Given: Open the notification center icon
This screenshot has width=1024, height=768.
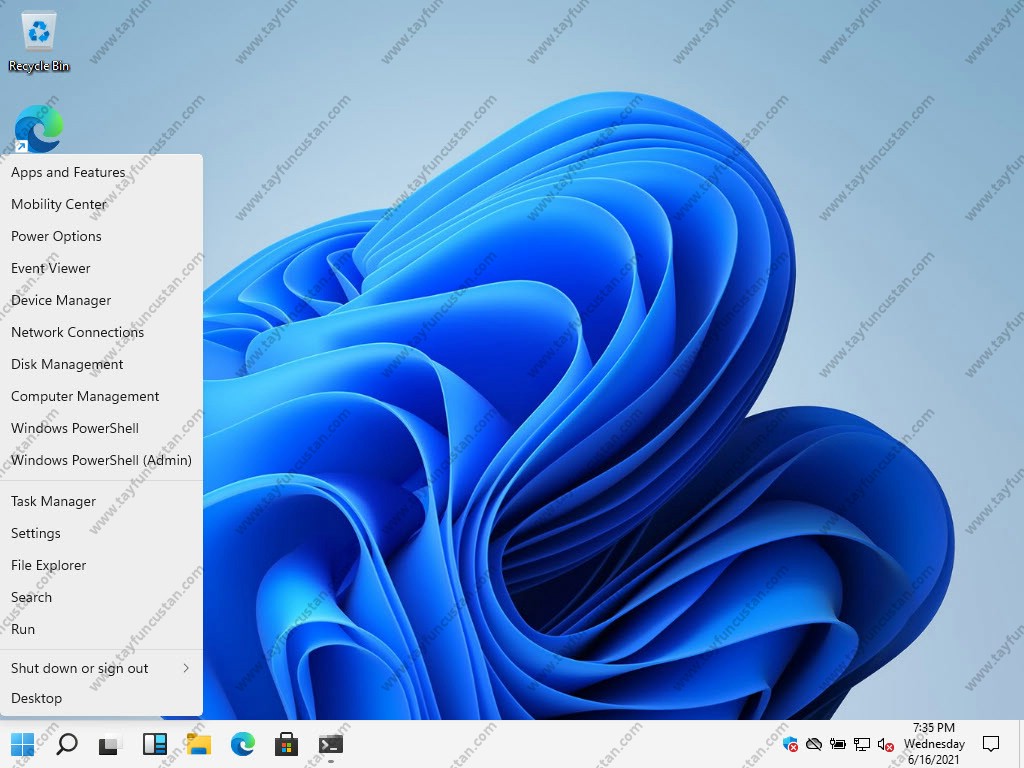Looking at the screenshot, I should pyautogui.click(x=991, y=744).
